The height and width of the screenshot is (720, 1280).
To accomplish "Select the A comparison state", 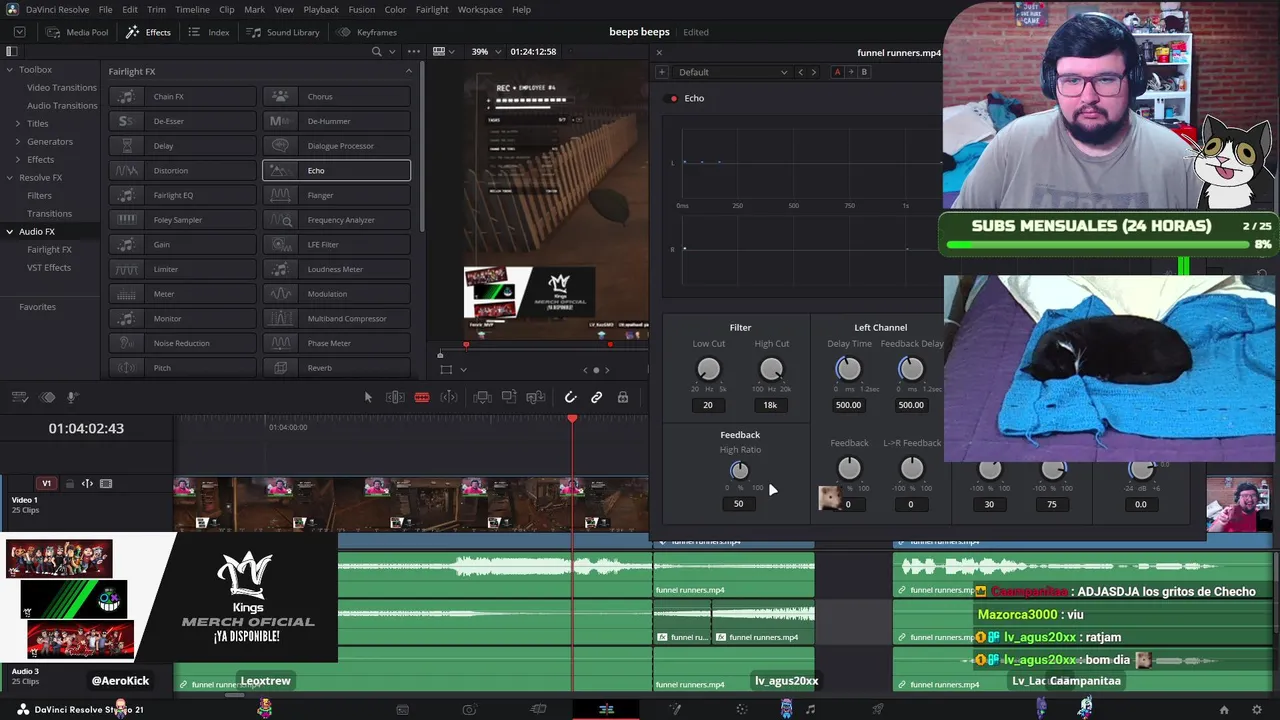I will pyautogui.click(x=837, y=72).
